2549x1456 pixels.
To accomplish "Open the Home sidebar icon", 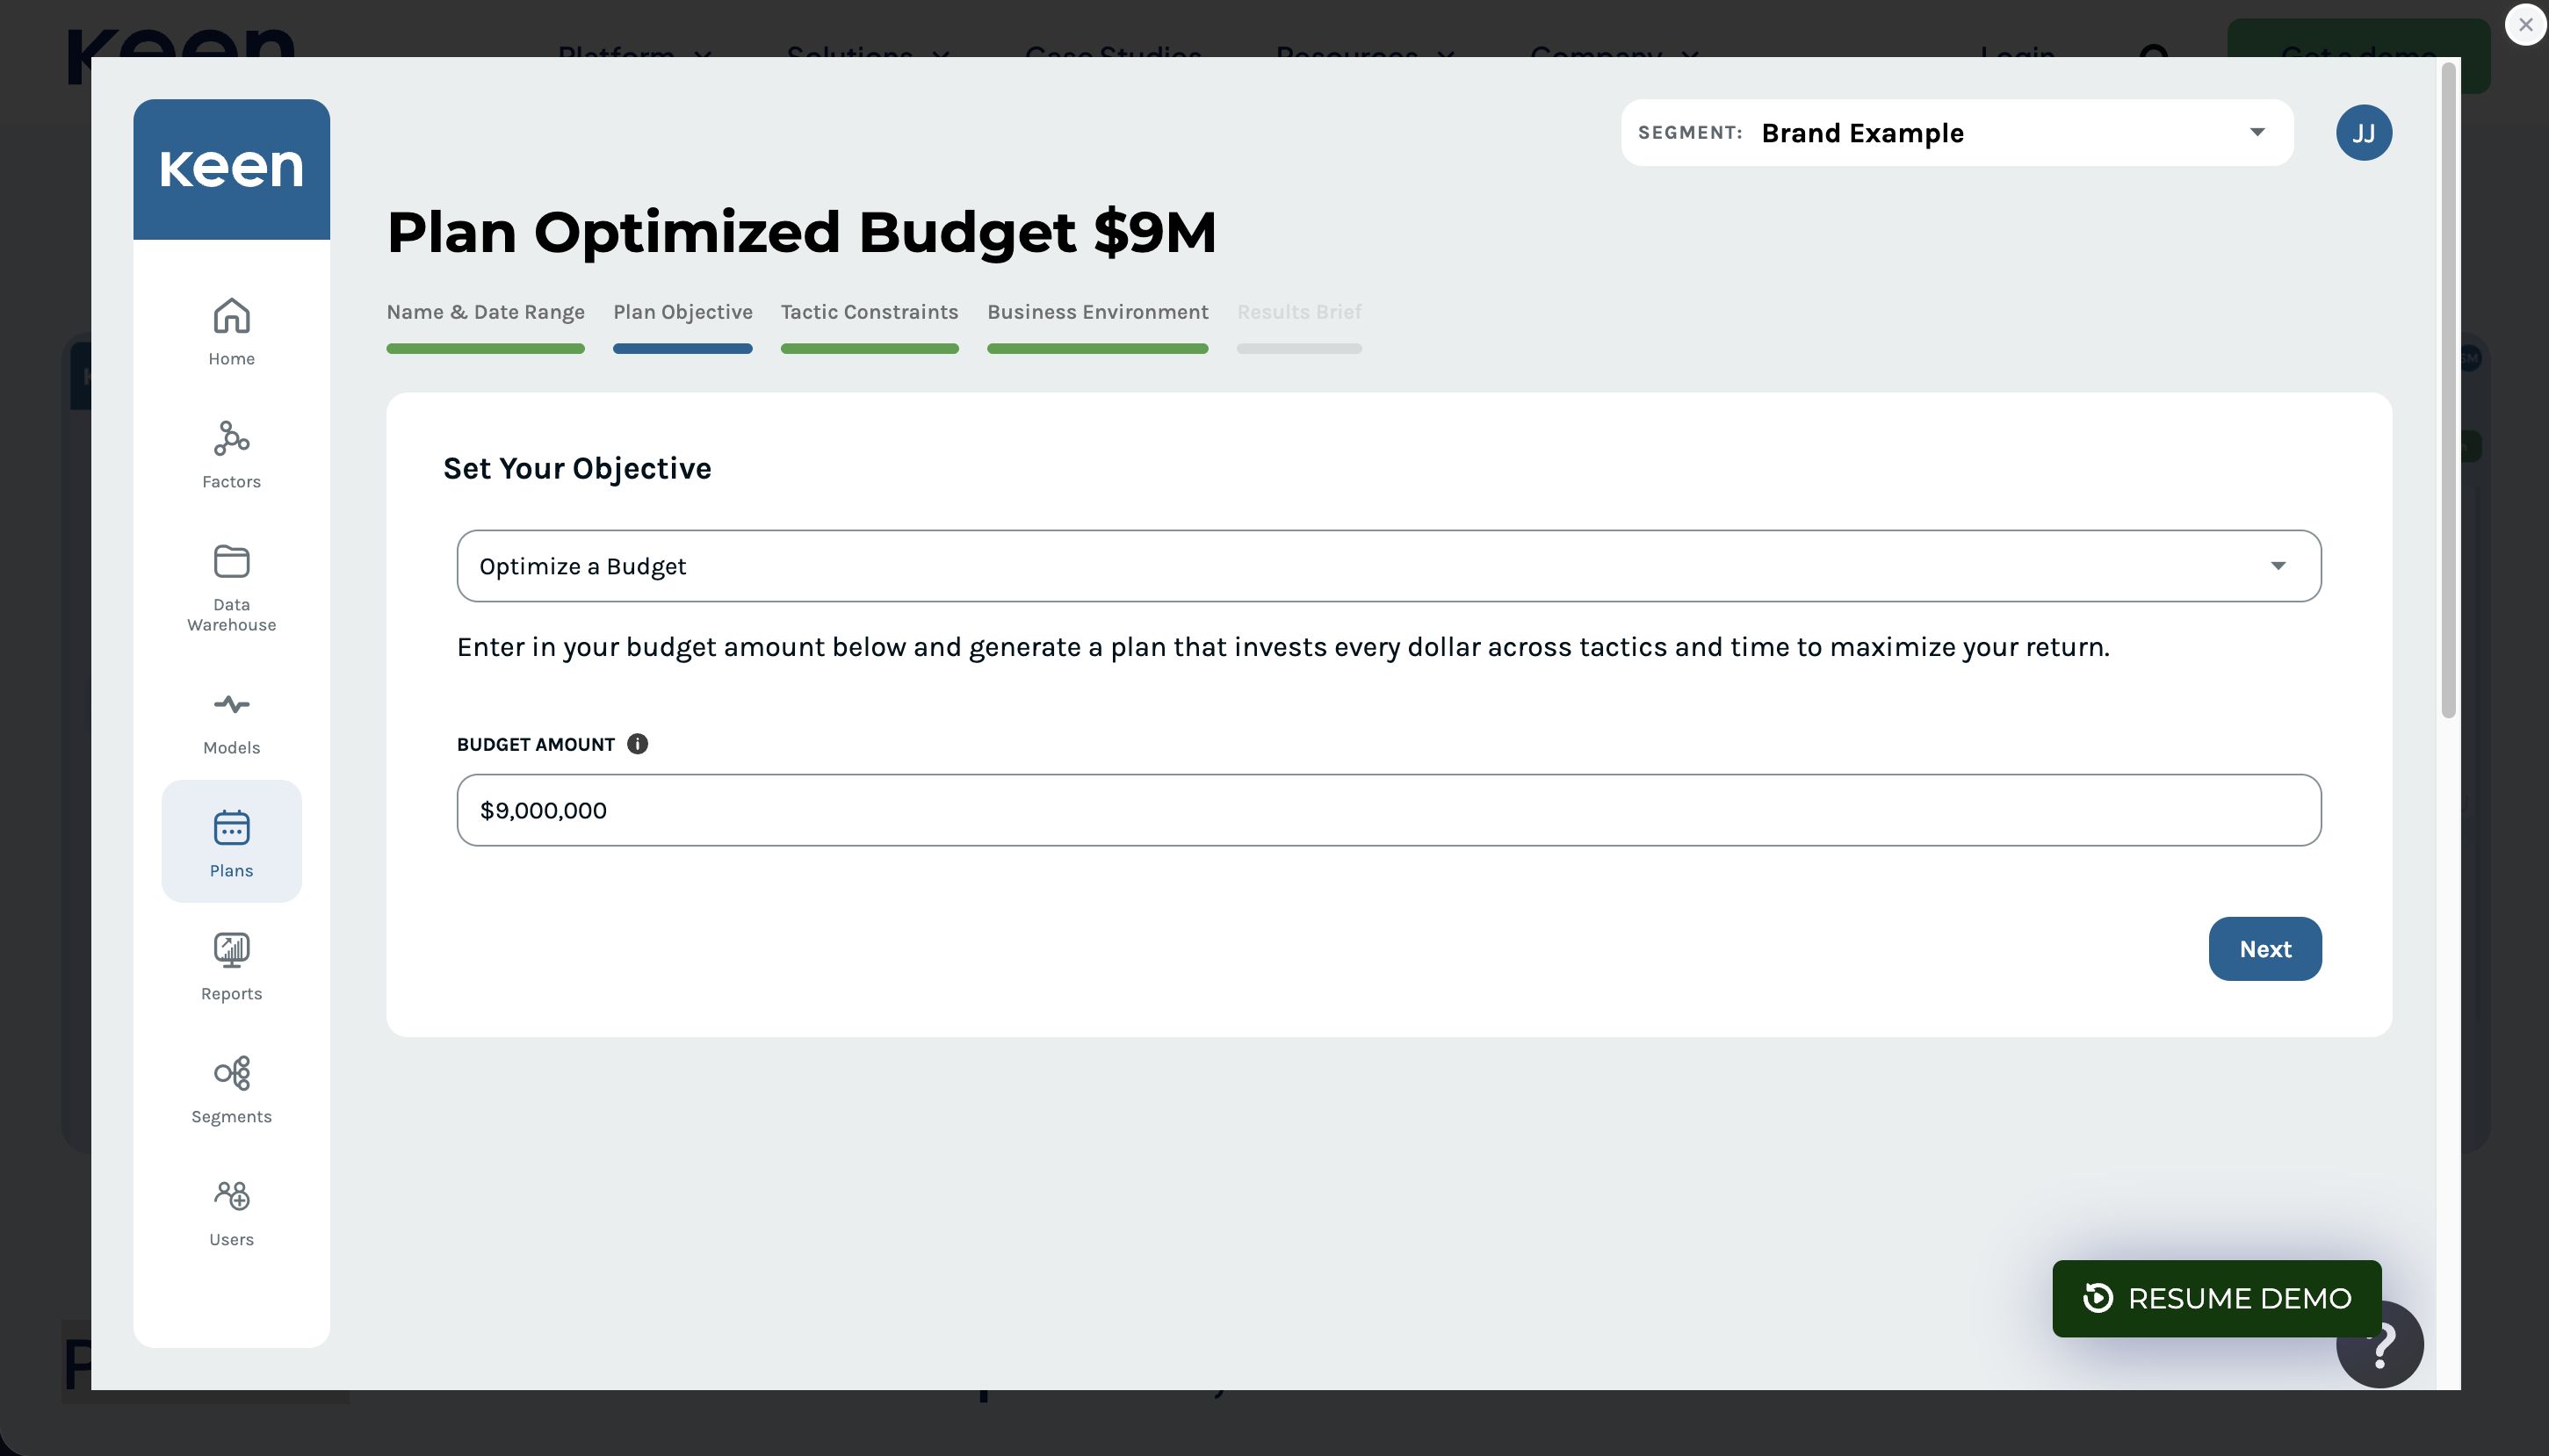I will coord(231,317).
